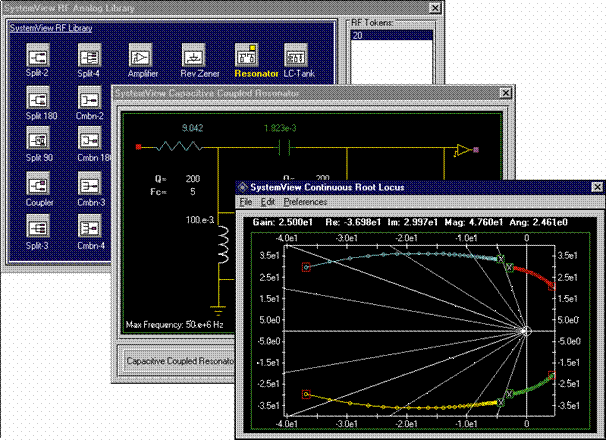606x440 pixels.
Task: Click the ground symbol in schematic
Action: click(218, 310)
